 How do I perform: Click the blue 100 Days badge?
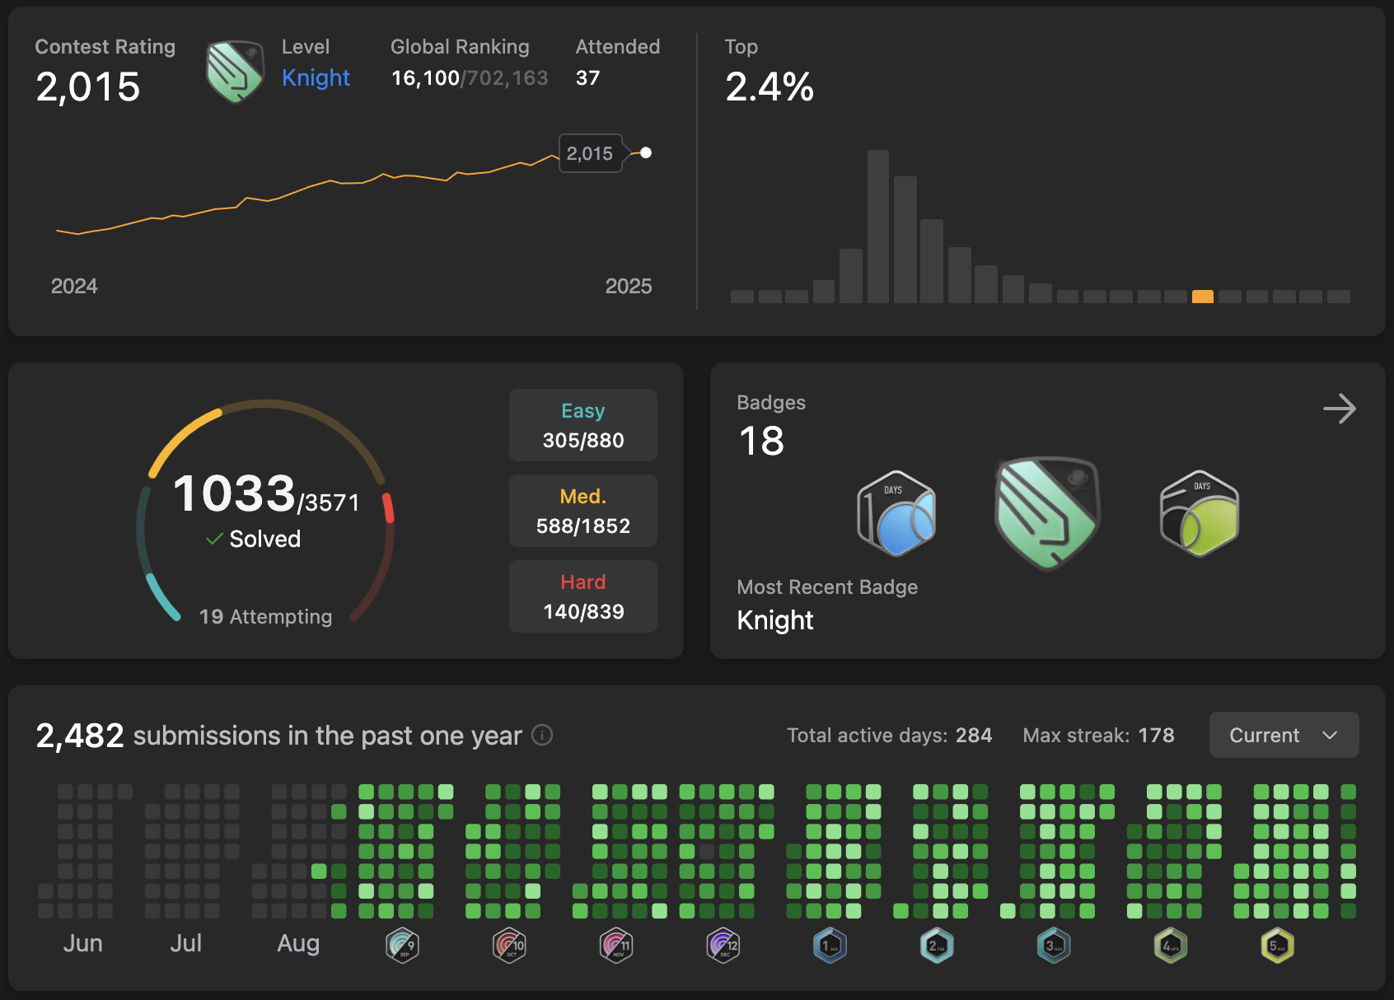[897, 514]
